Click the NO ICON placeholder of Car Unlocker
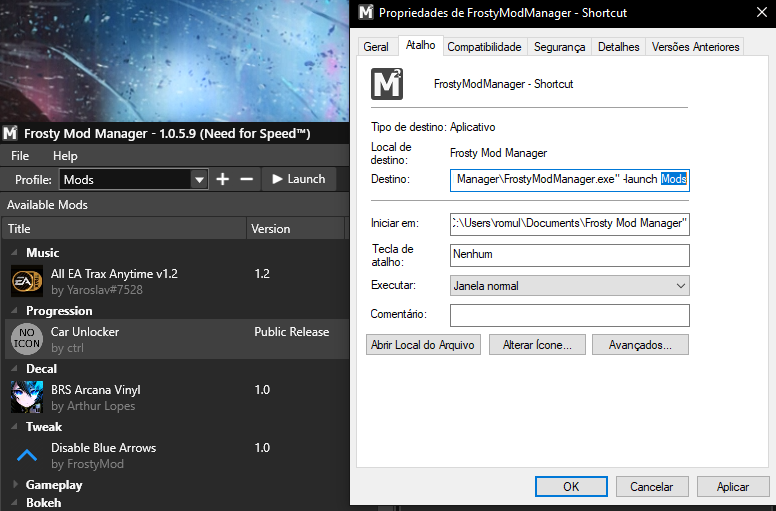The height and width of the screenshot is (511, 776). (x=27, y=339)
